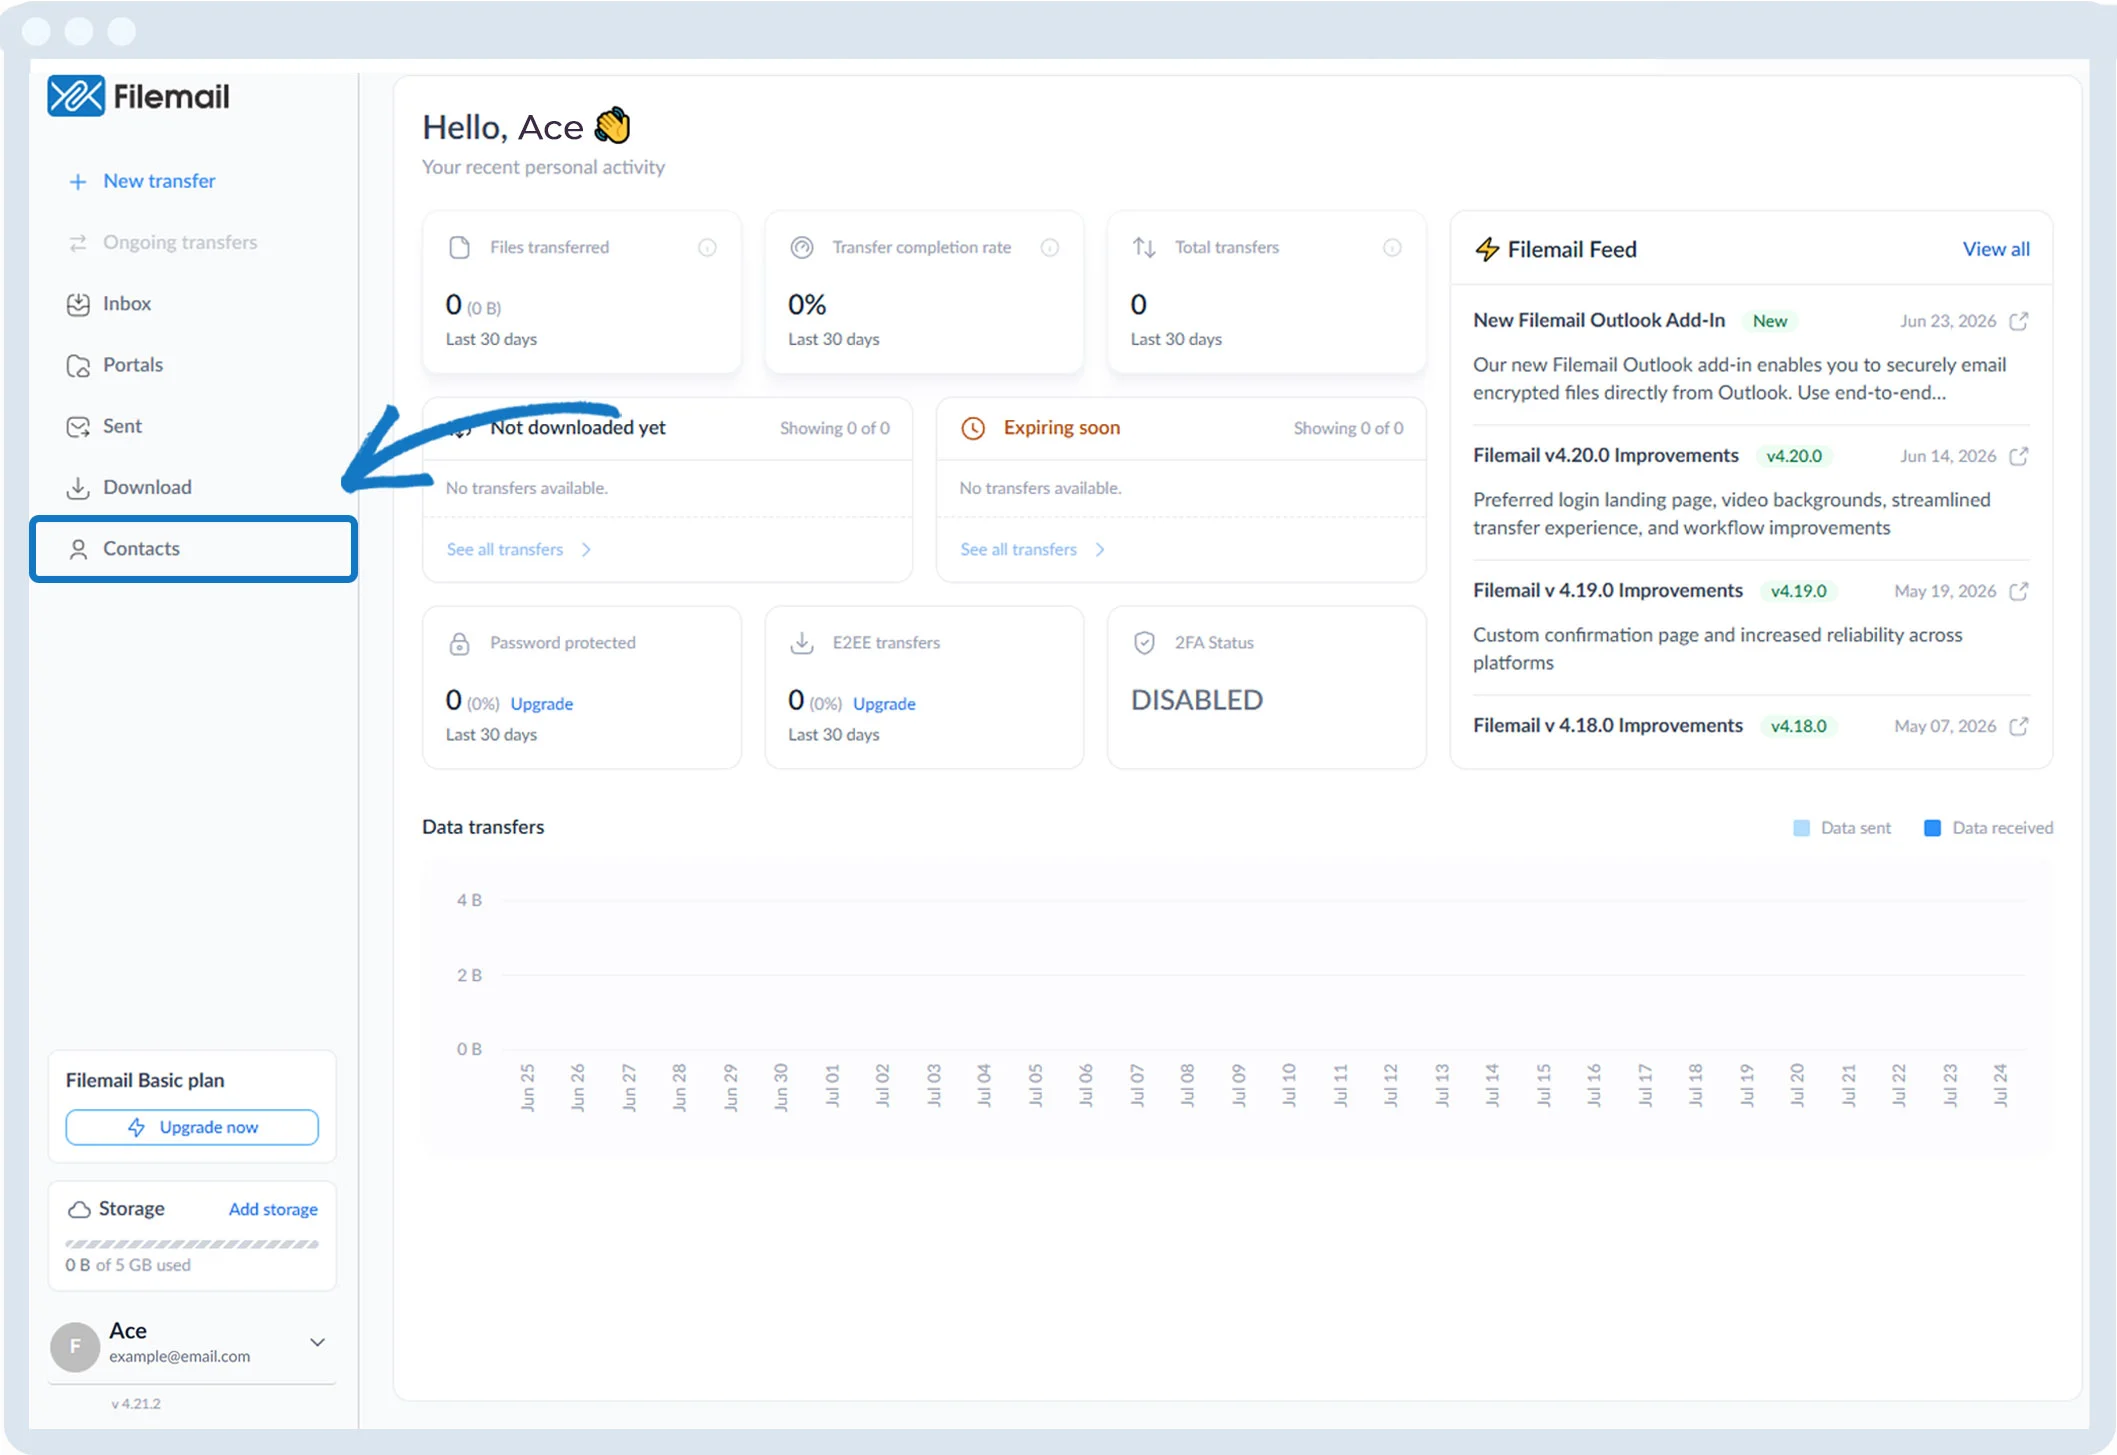Screen dimensions: 2117x1455
Task: Click the green New badge in feed
Action: tap(1770, 321)
